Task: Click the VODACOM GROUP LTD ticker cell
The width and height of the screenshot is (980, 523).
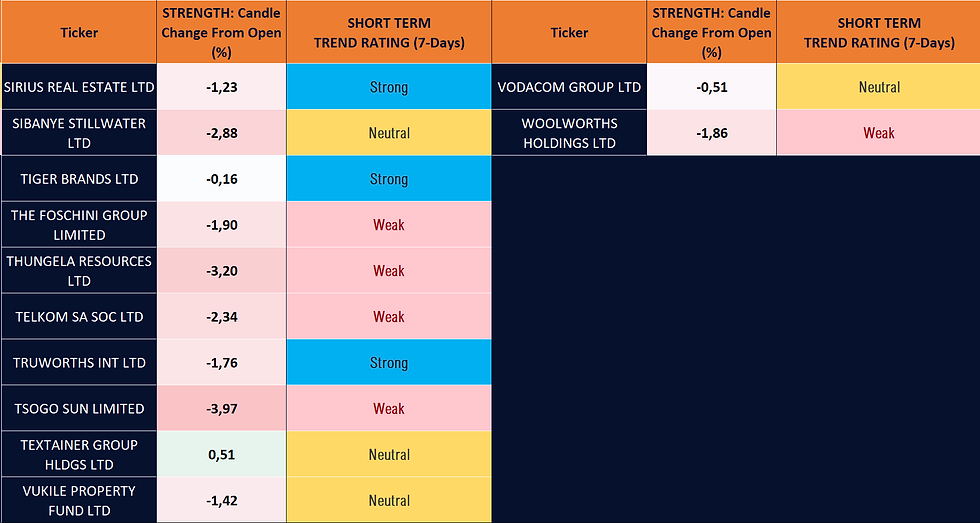Action: tap(569, 87)
